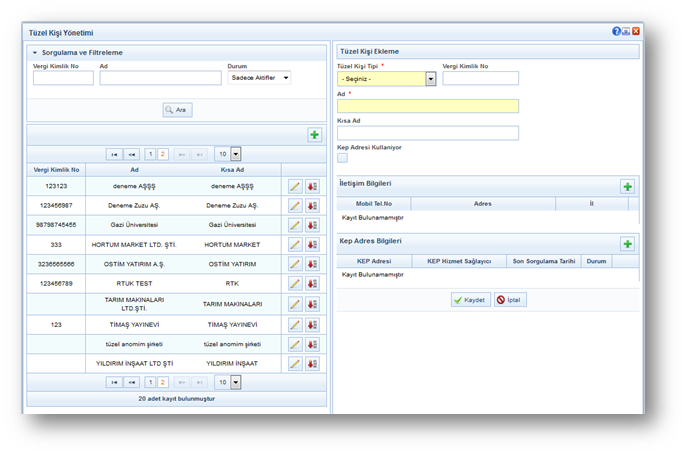This screenshot has height=456, width=687.
Task: Click the İptal cancel button
Action: tap(510, 300)
